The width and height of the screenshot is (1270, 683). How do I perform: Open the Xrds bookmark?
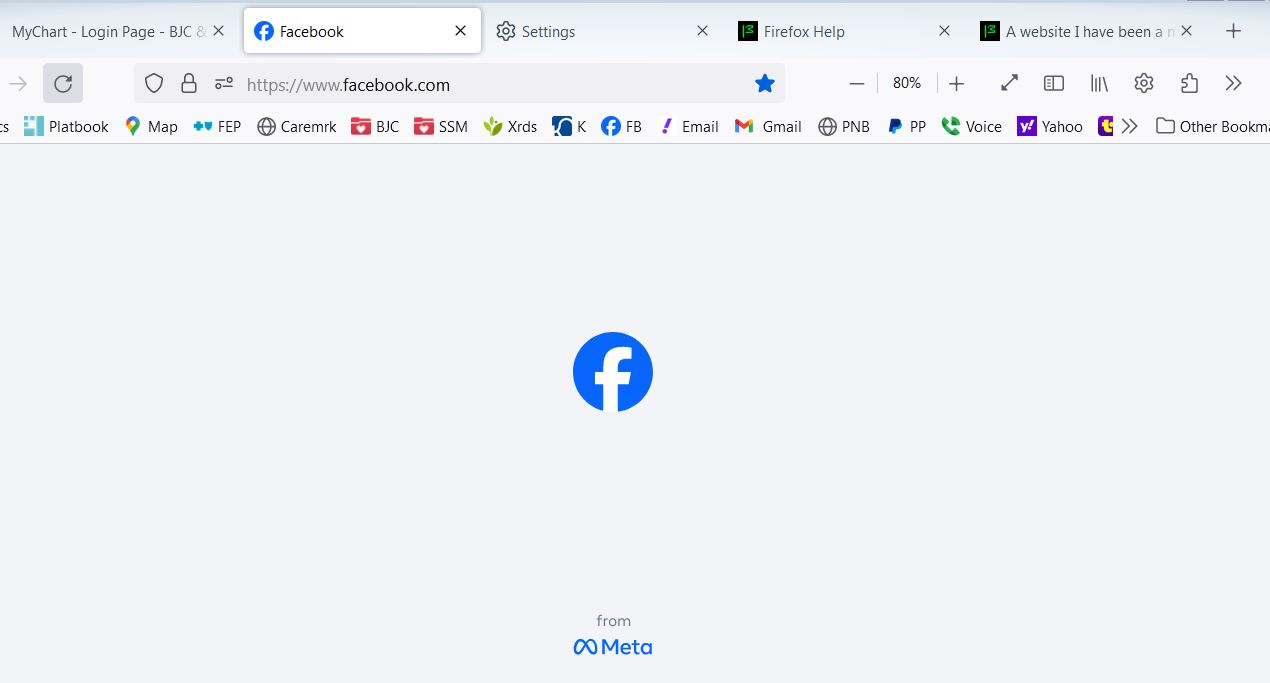coord(510,126)
